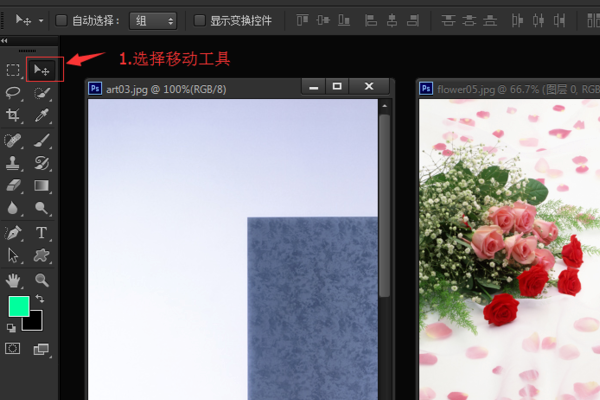Open the 组 auto-select dropdown
600x400 pixels.
[153, 20]
